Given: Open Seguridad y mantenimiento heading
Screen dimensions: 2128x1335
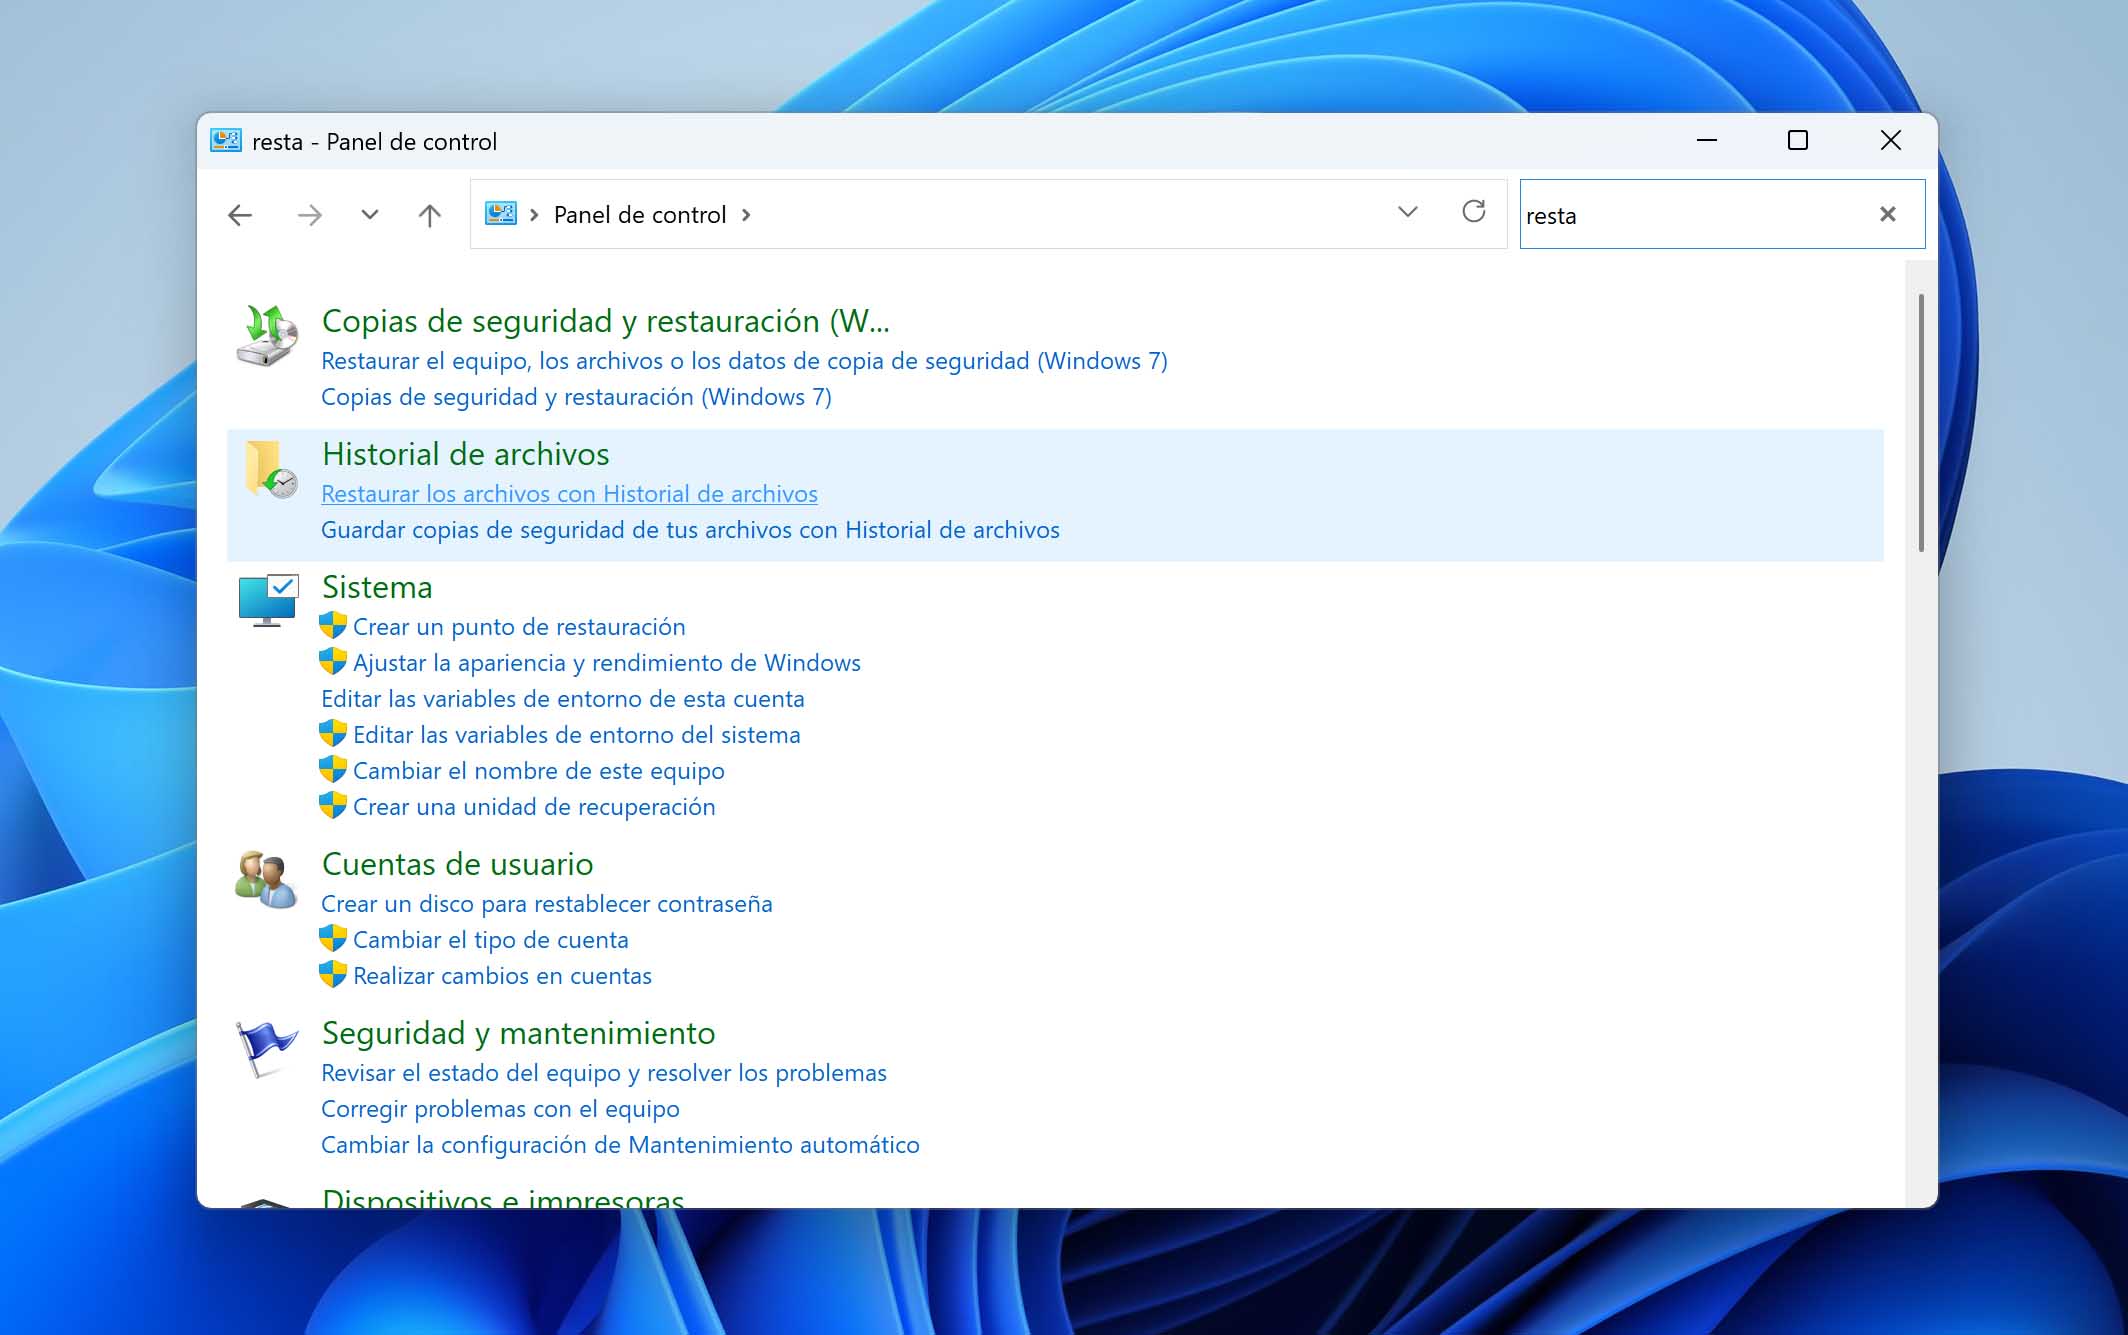Looking at the screenshot, I should [x=518, y=1033].
